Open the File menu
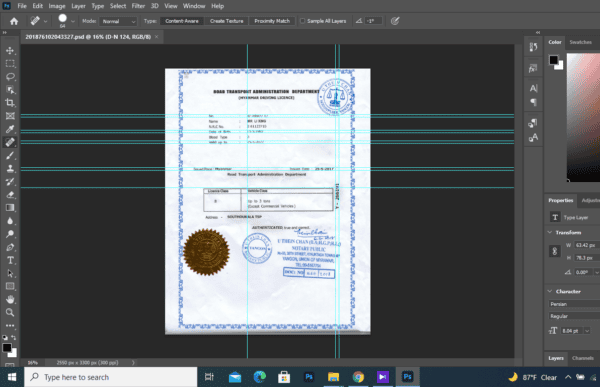The image size is (600, 387). pyautogui.click(x=22, y=6)
